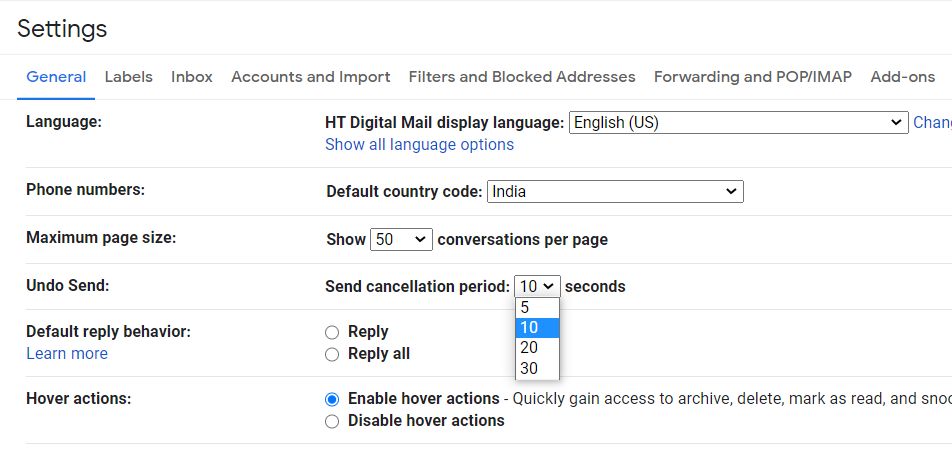Select the highlighted 10 seconds option
Viewport: 952px width, 458px height.
tap(537, 328)
